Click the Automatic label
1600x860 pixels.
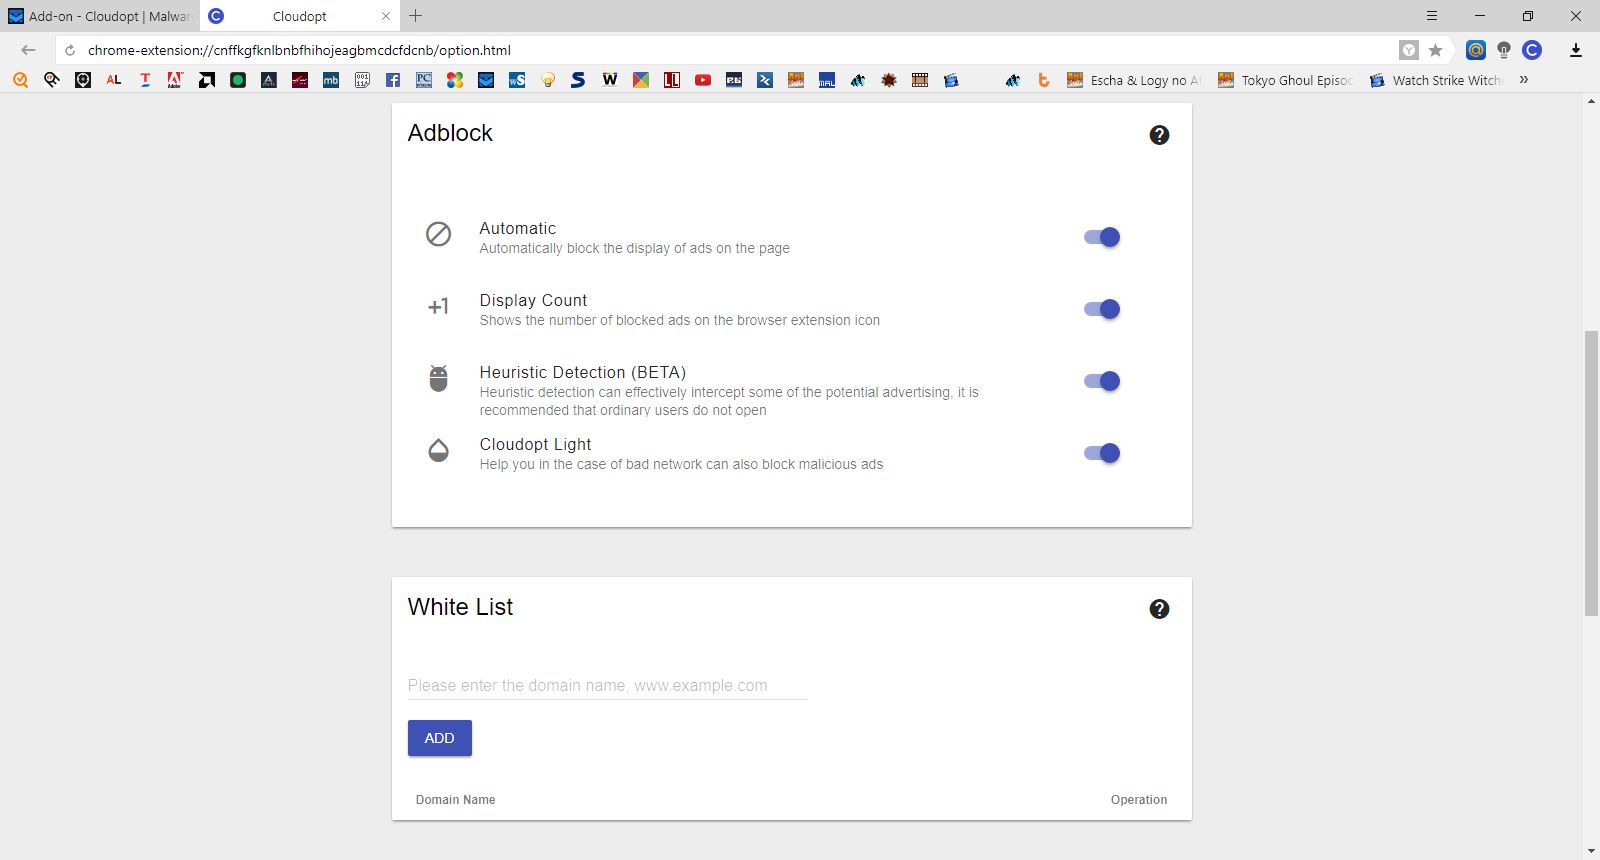point(517,228)
